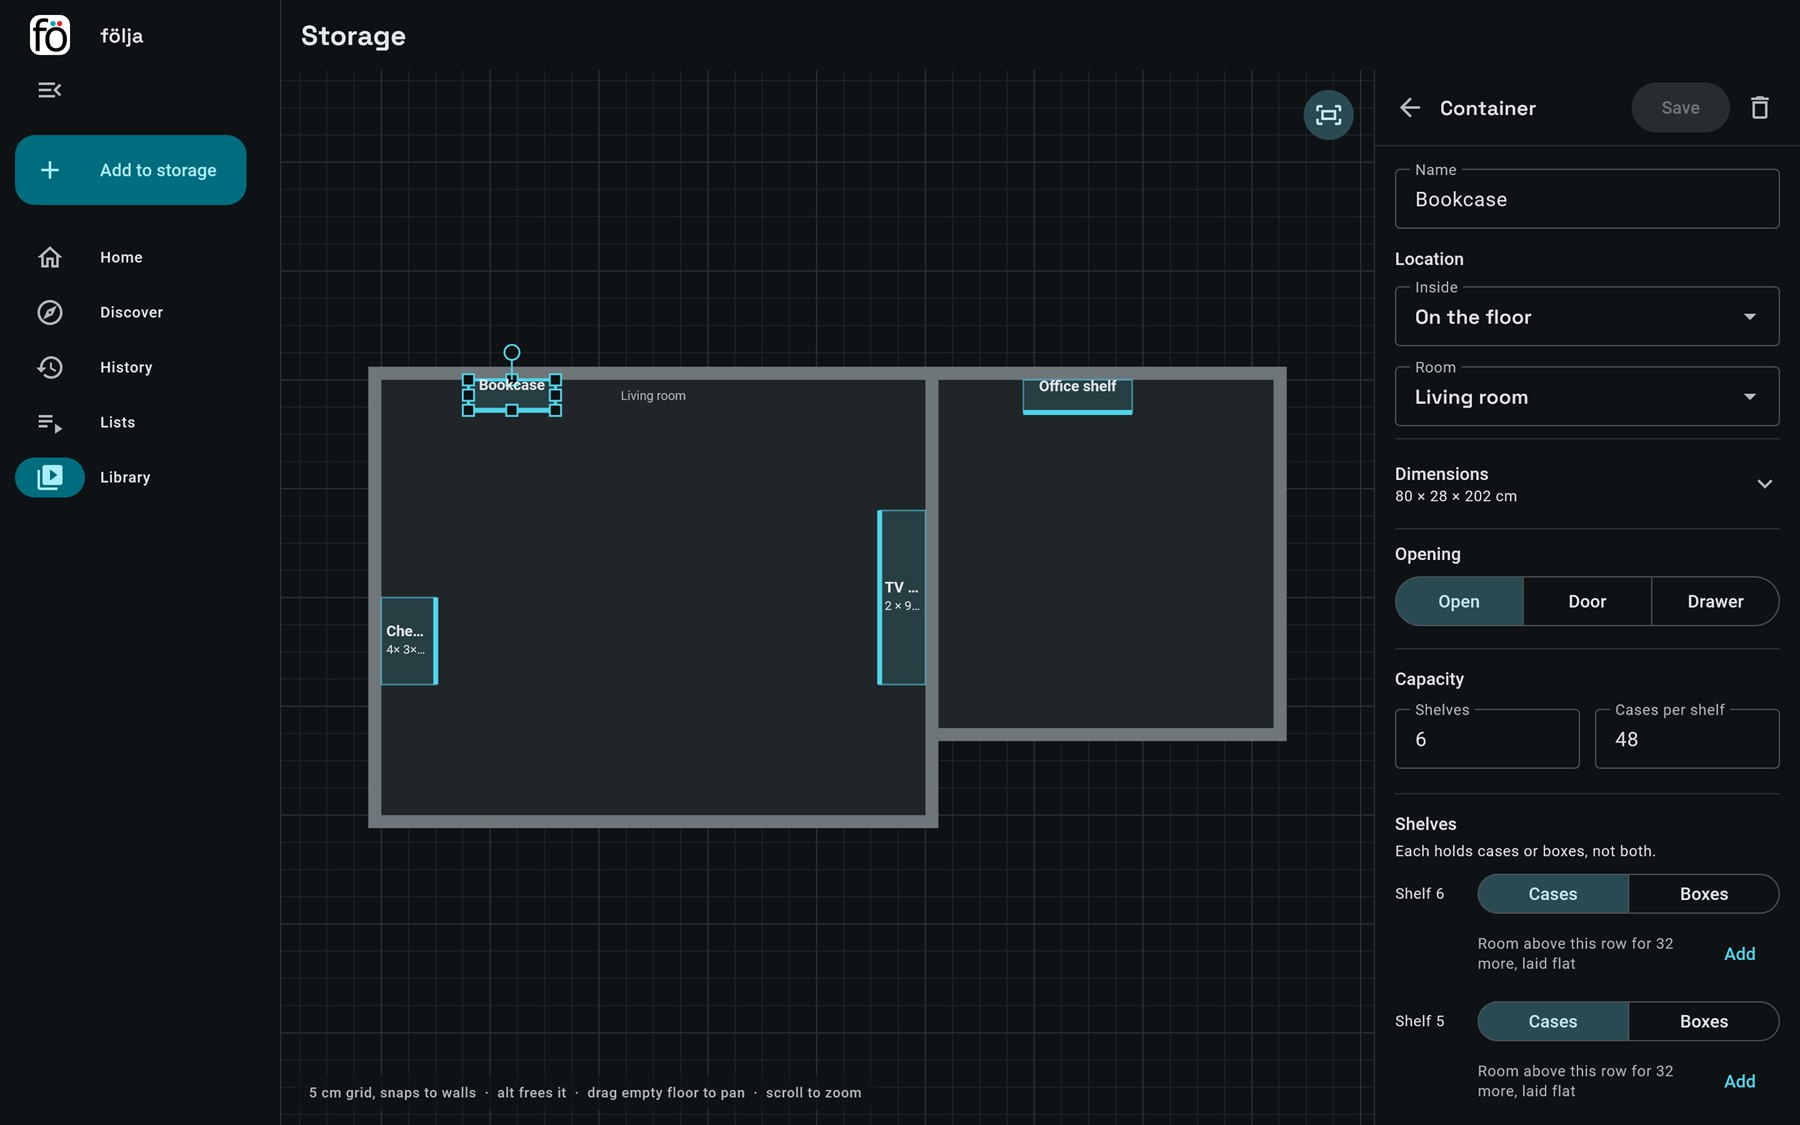Click the Lists playlist icon

(49, 422)
